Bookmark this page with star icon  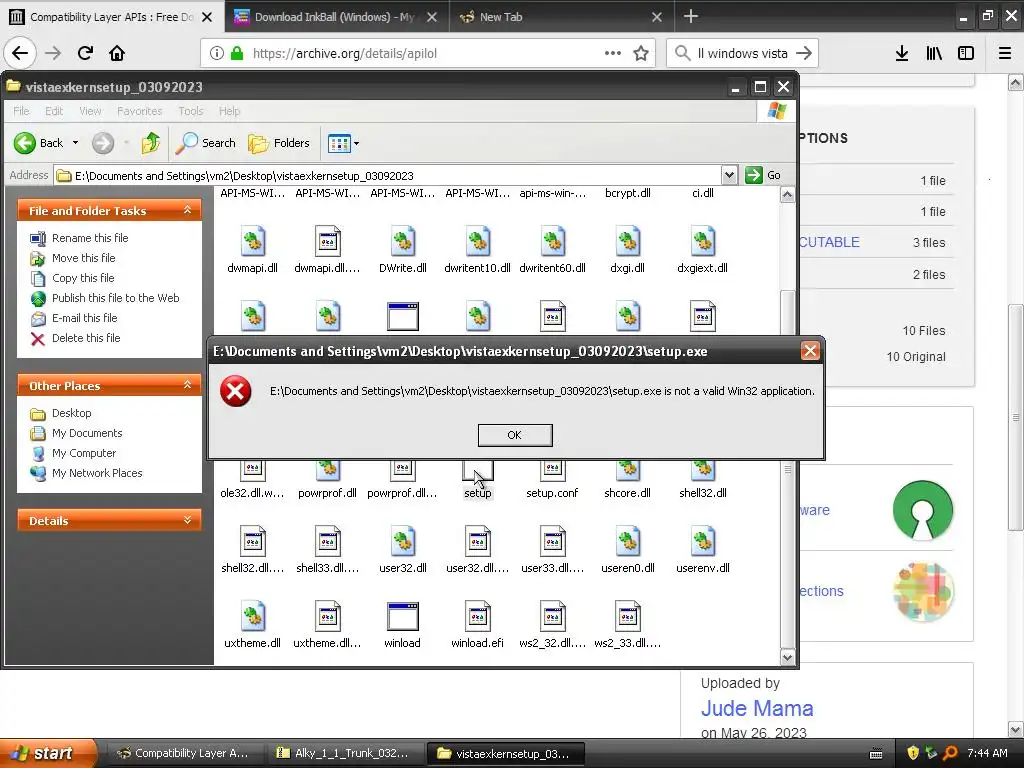coord(641,53)
